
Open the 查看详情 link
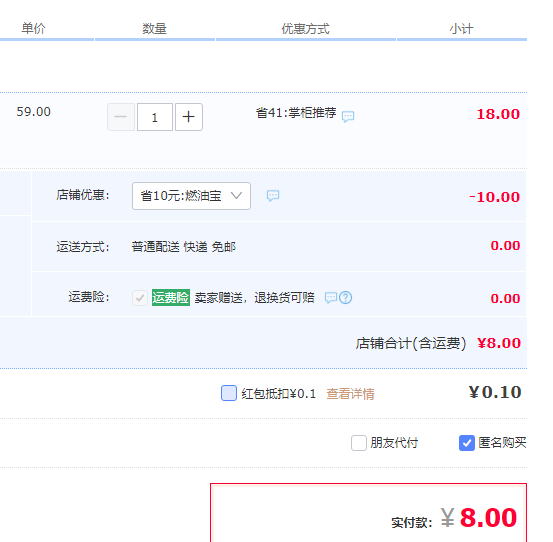(350, 394)
